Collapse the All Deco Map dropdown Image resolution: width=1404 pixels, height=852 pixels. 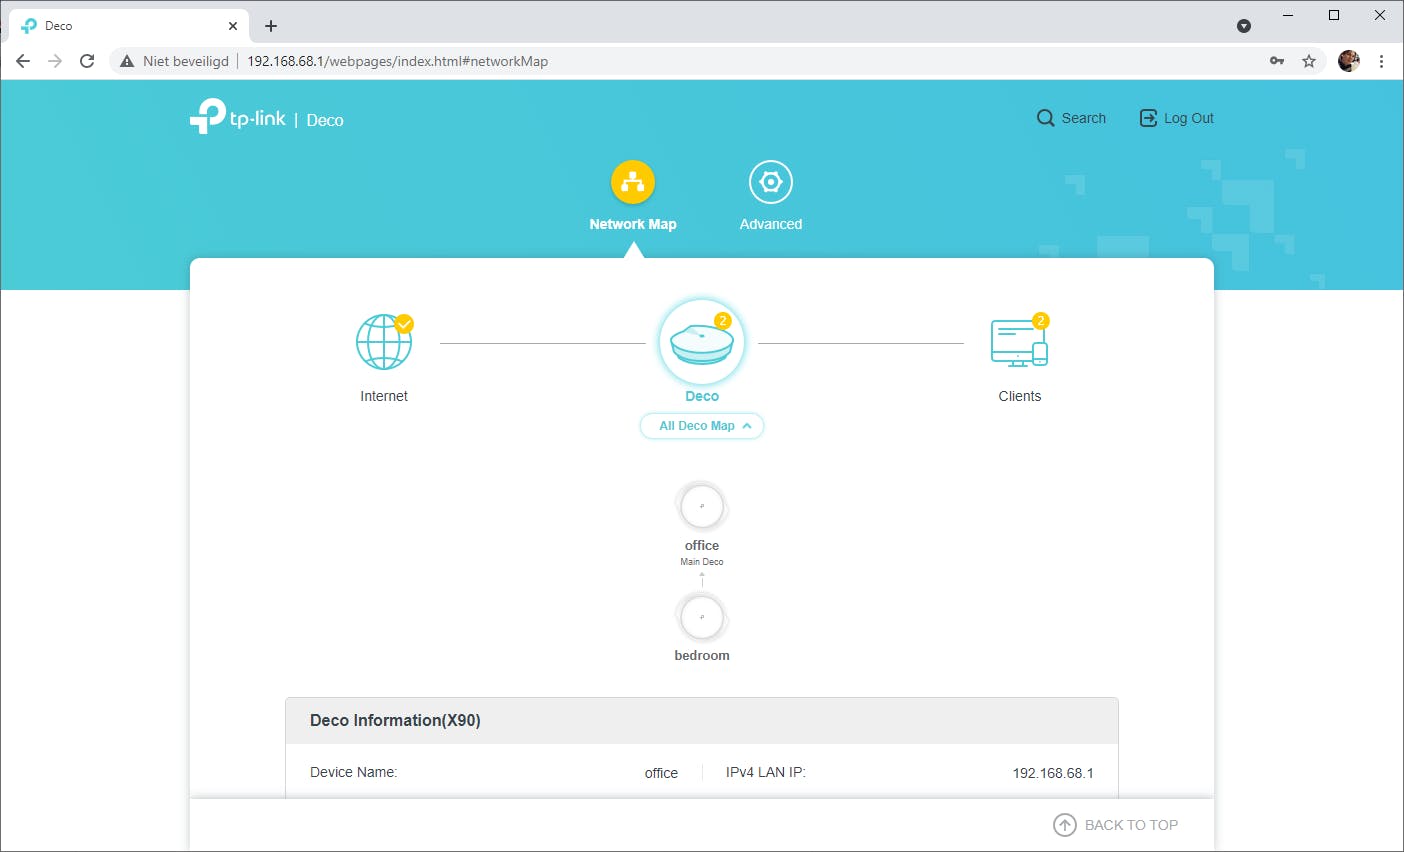tap(702, 426)
